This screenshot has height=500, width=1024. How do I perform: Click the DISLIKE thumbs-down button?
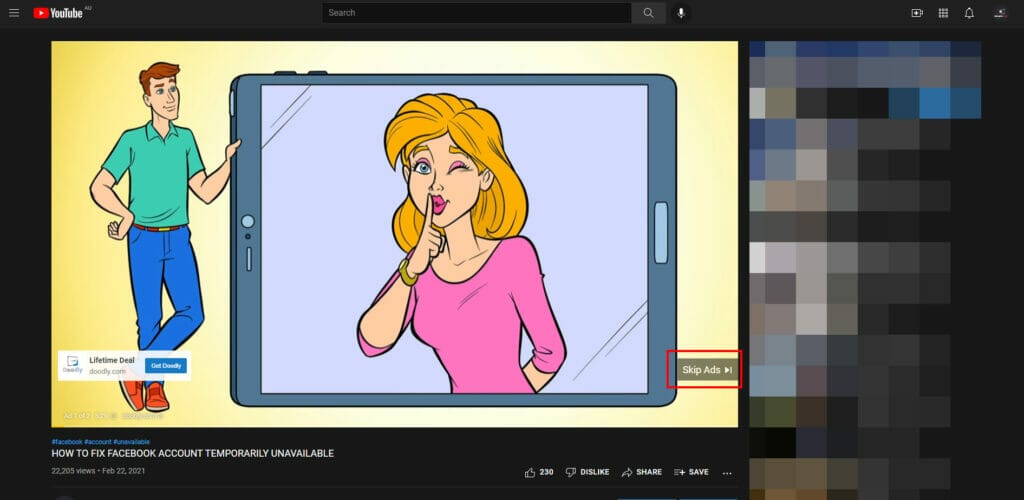(587, 472)
